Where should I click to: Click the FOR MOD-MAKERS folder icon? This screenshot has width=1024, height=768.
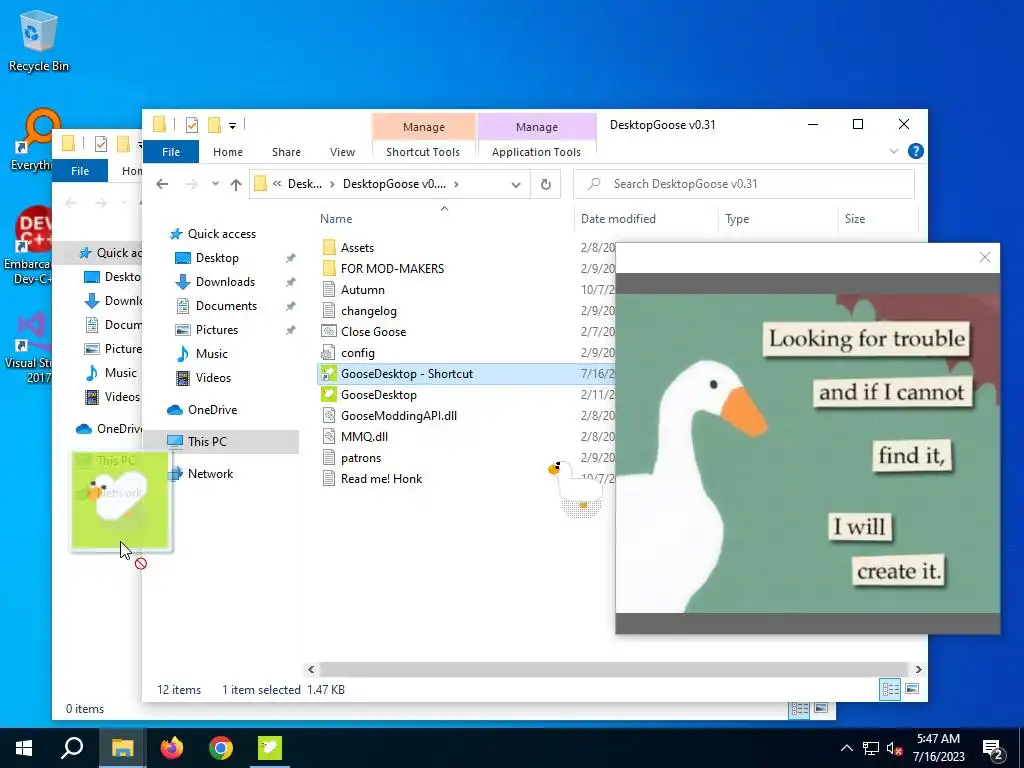tap(329, 268)
